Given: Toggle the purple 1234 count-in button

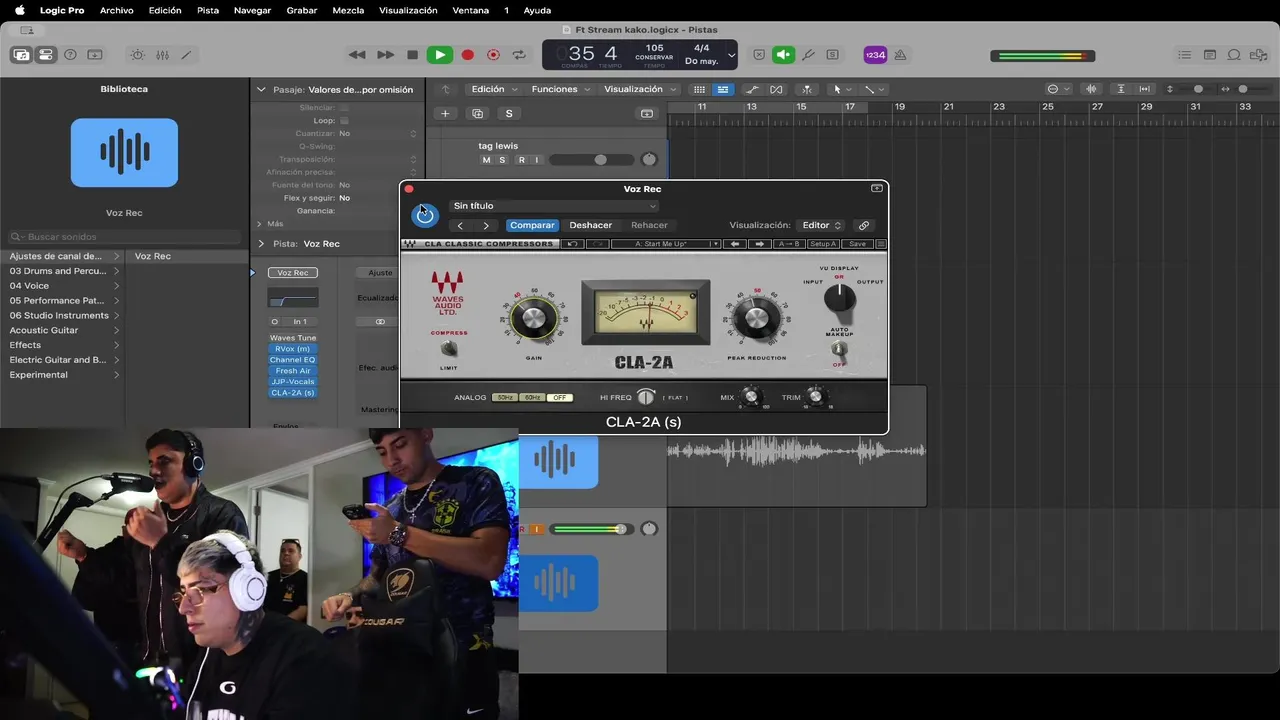Looking at the screenshot, I should pyautogui.click(x=875, y=55).
